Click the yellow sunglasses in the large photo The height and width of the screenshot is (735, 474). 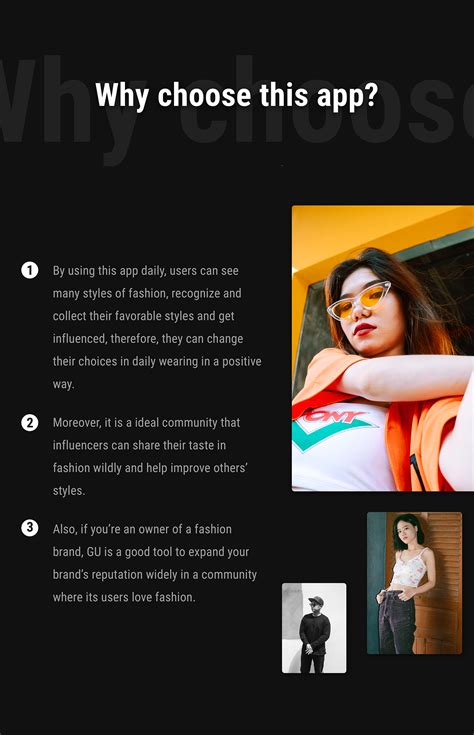point(360,300)
